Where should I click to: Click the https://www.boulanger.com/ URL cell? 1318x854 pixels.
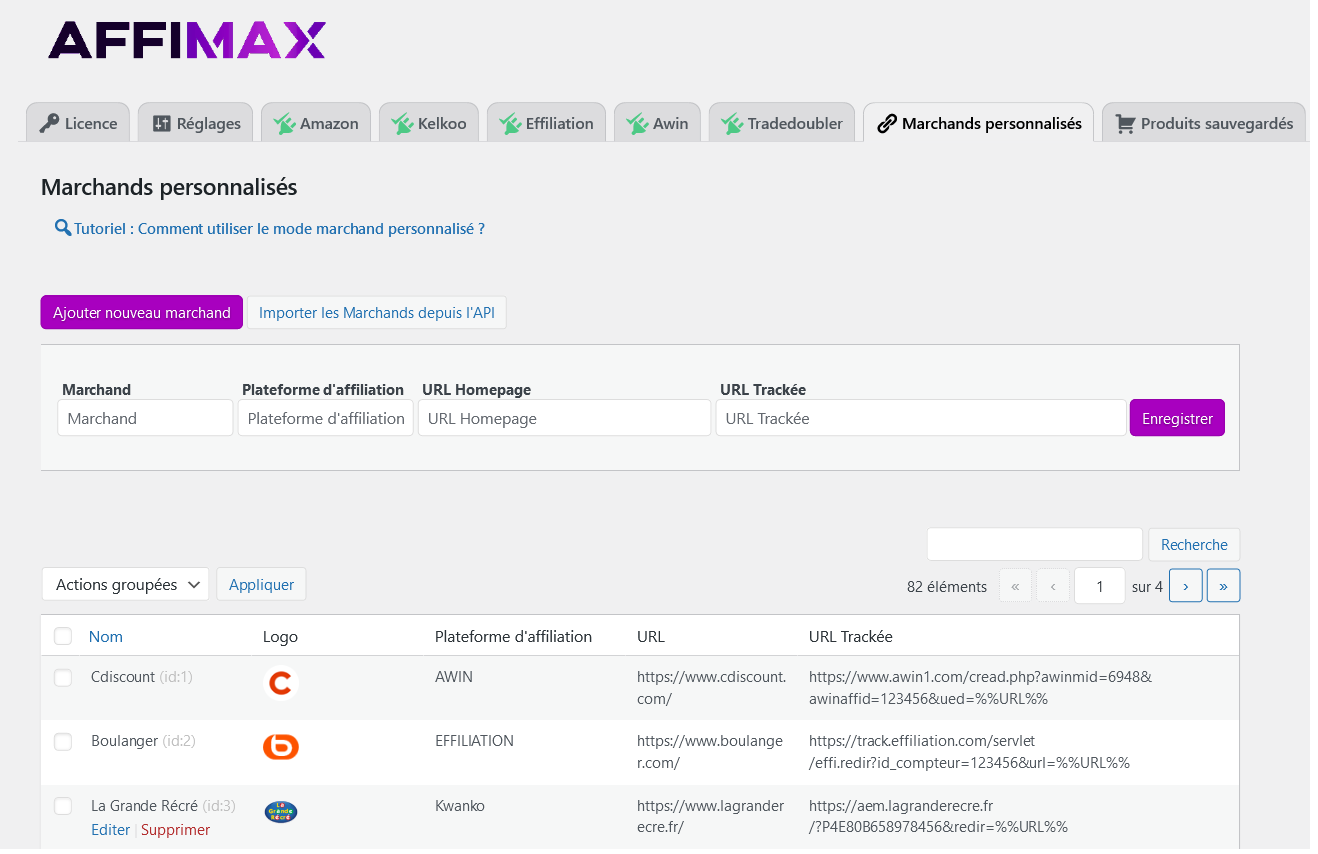tap(709, 752)
